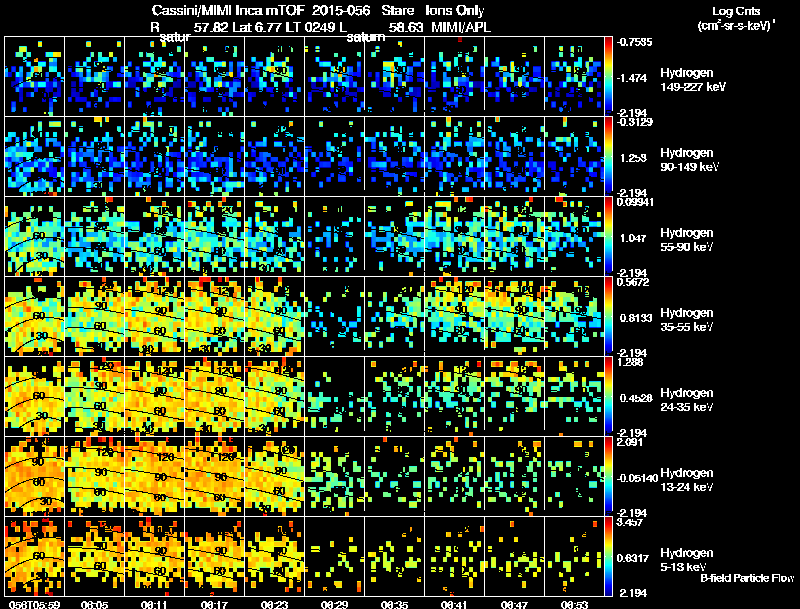Select the 'Hydrogen 35-55 keV' row label
This screenshot has height=609, width=800.
[x=687, y=320]
